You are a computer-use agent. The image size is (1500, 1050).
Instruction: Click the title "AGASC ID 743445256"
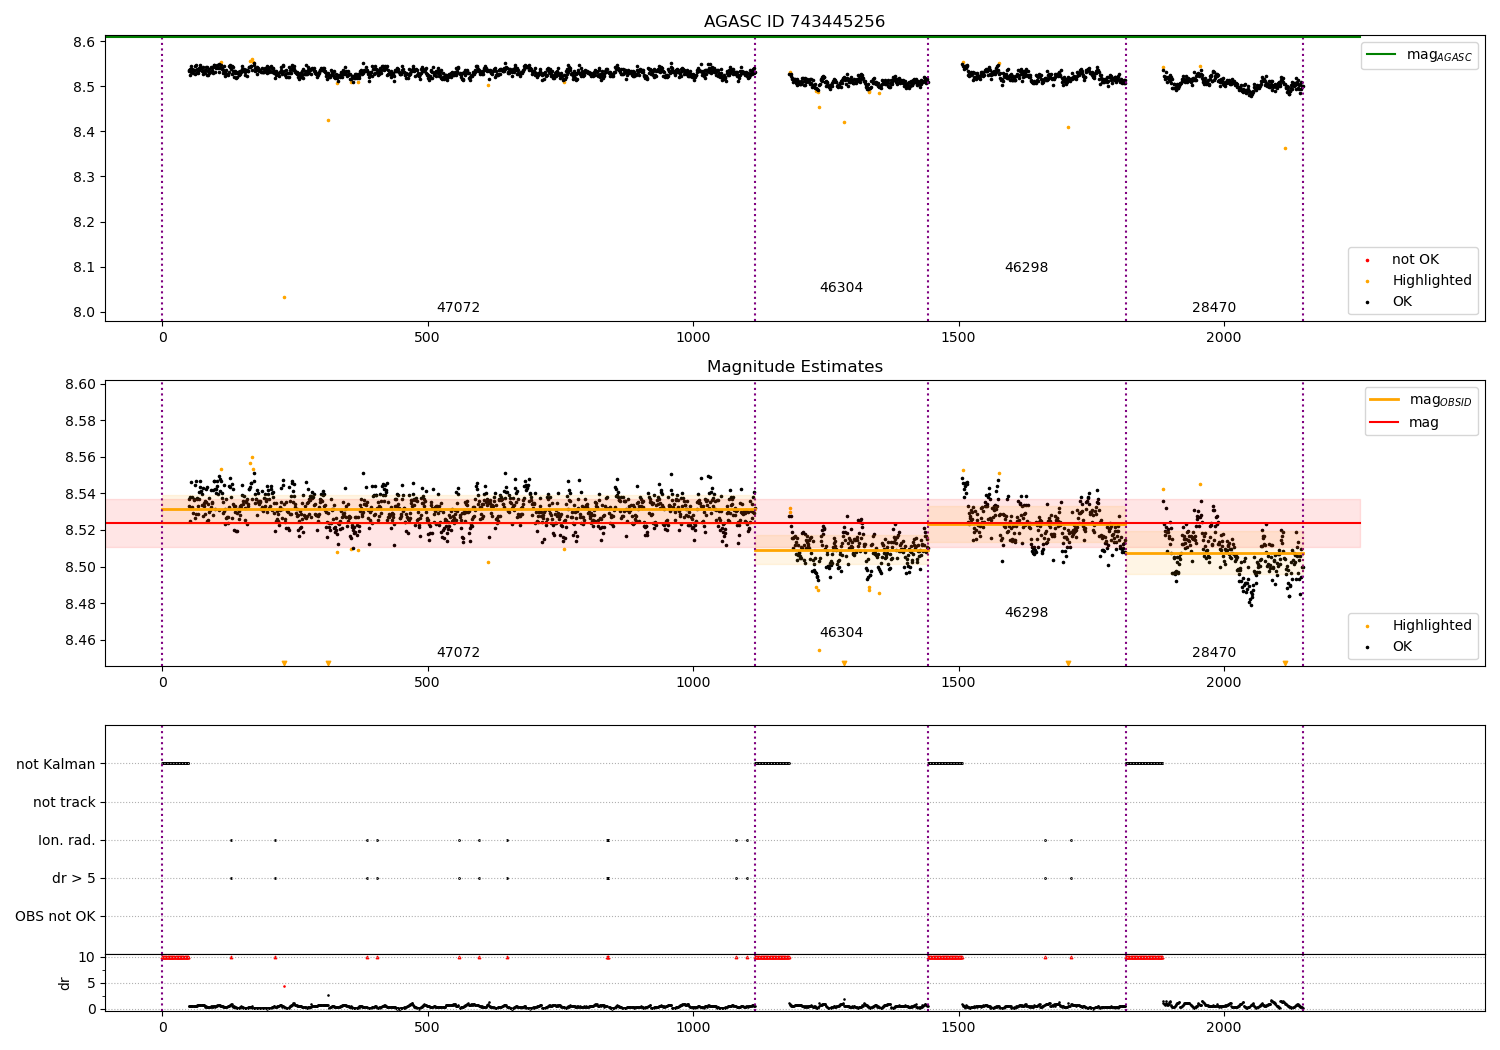[x=794, y=21]
